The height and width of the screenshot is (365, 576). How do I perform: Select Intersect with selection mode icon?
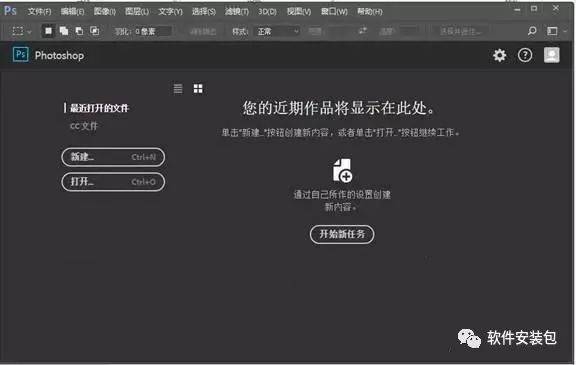[95, 31]
